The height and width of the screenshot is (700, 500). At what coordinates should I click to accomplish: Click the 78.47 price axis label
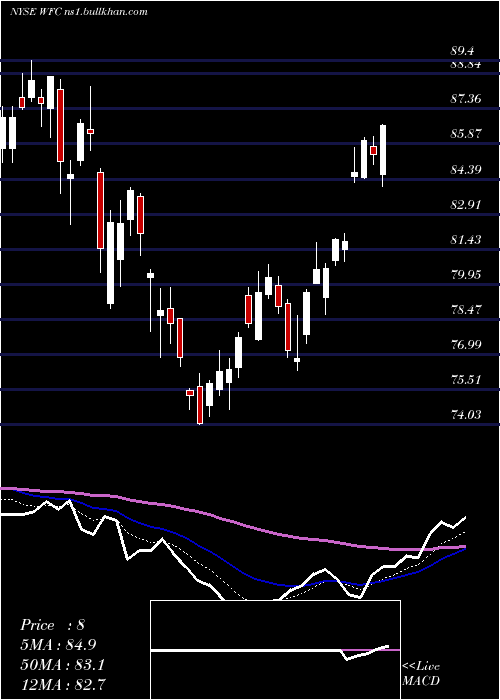[x=466, y=309]
